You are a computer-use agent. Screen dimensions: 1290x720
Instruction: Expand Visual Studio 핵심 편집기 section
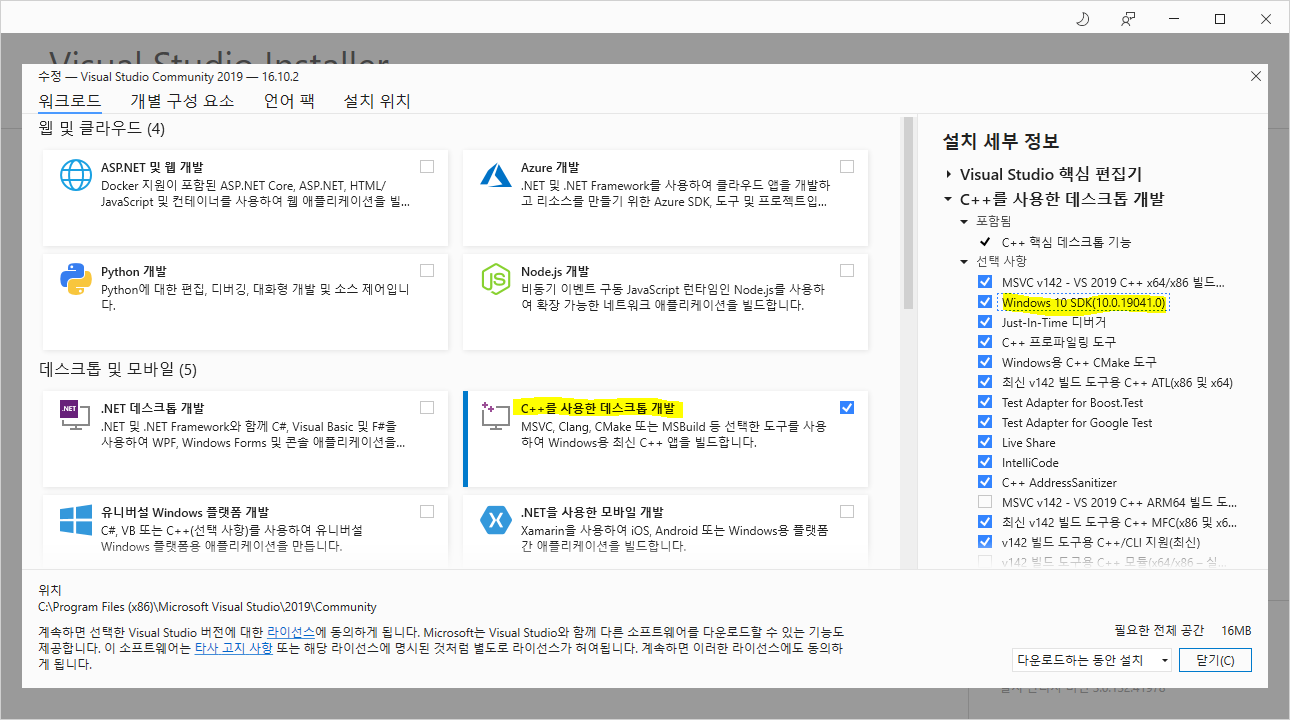(948, 174)
